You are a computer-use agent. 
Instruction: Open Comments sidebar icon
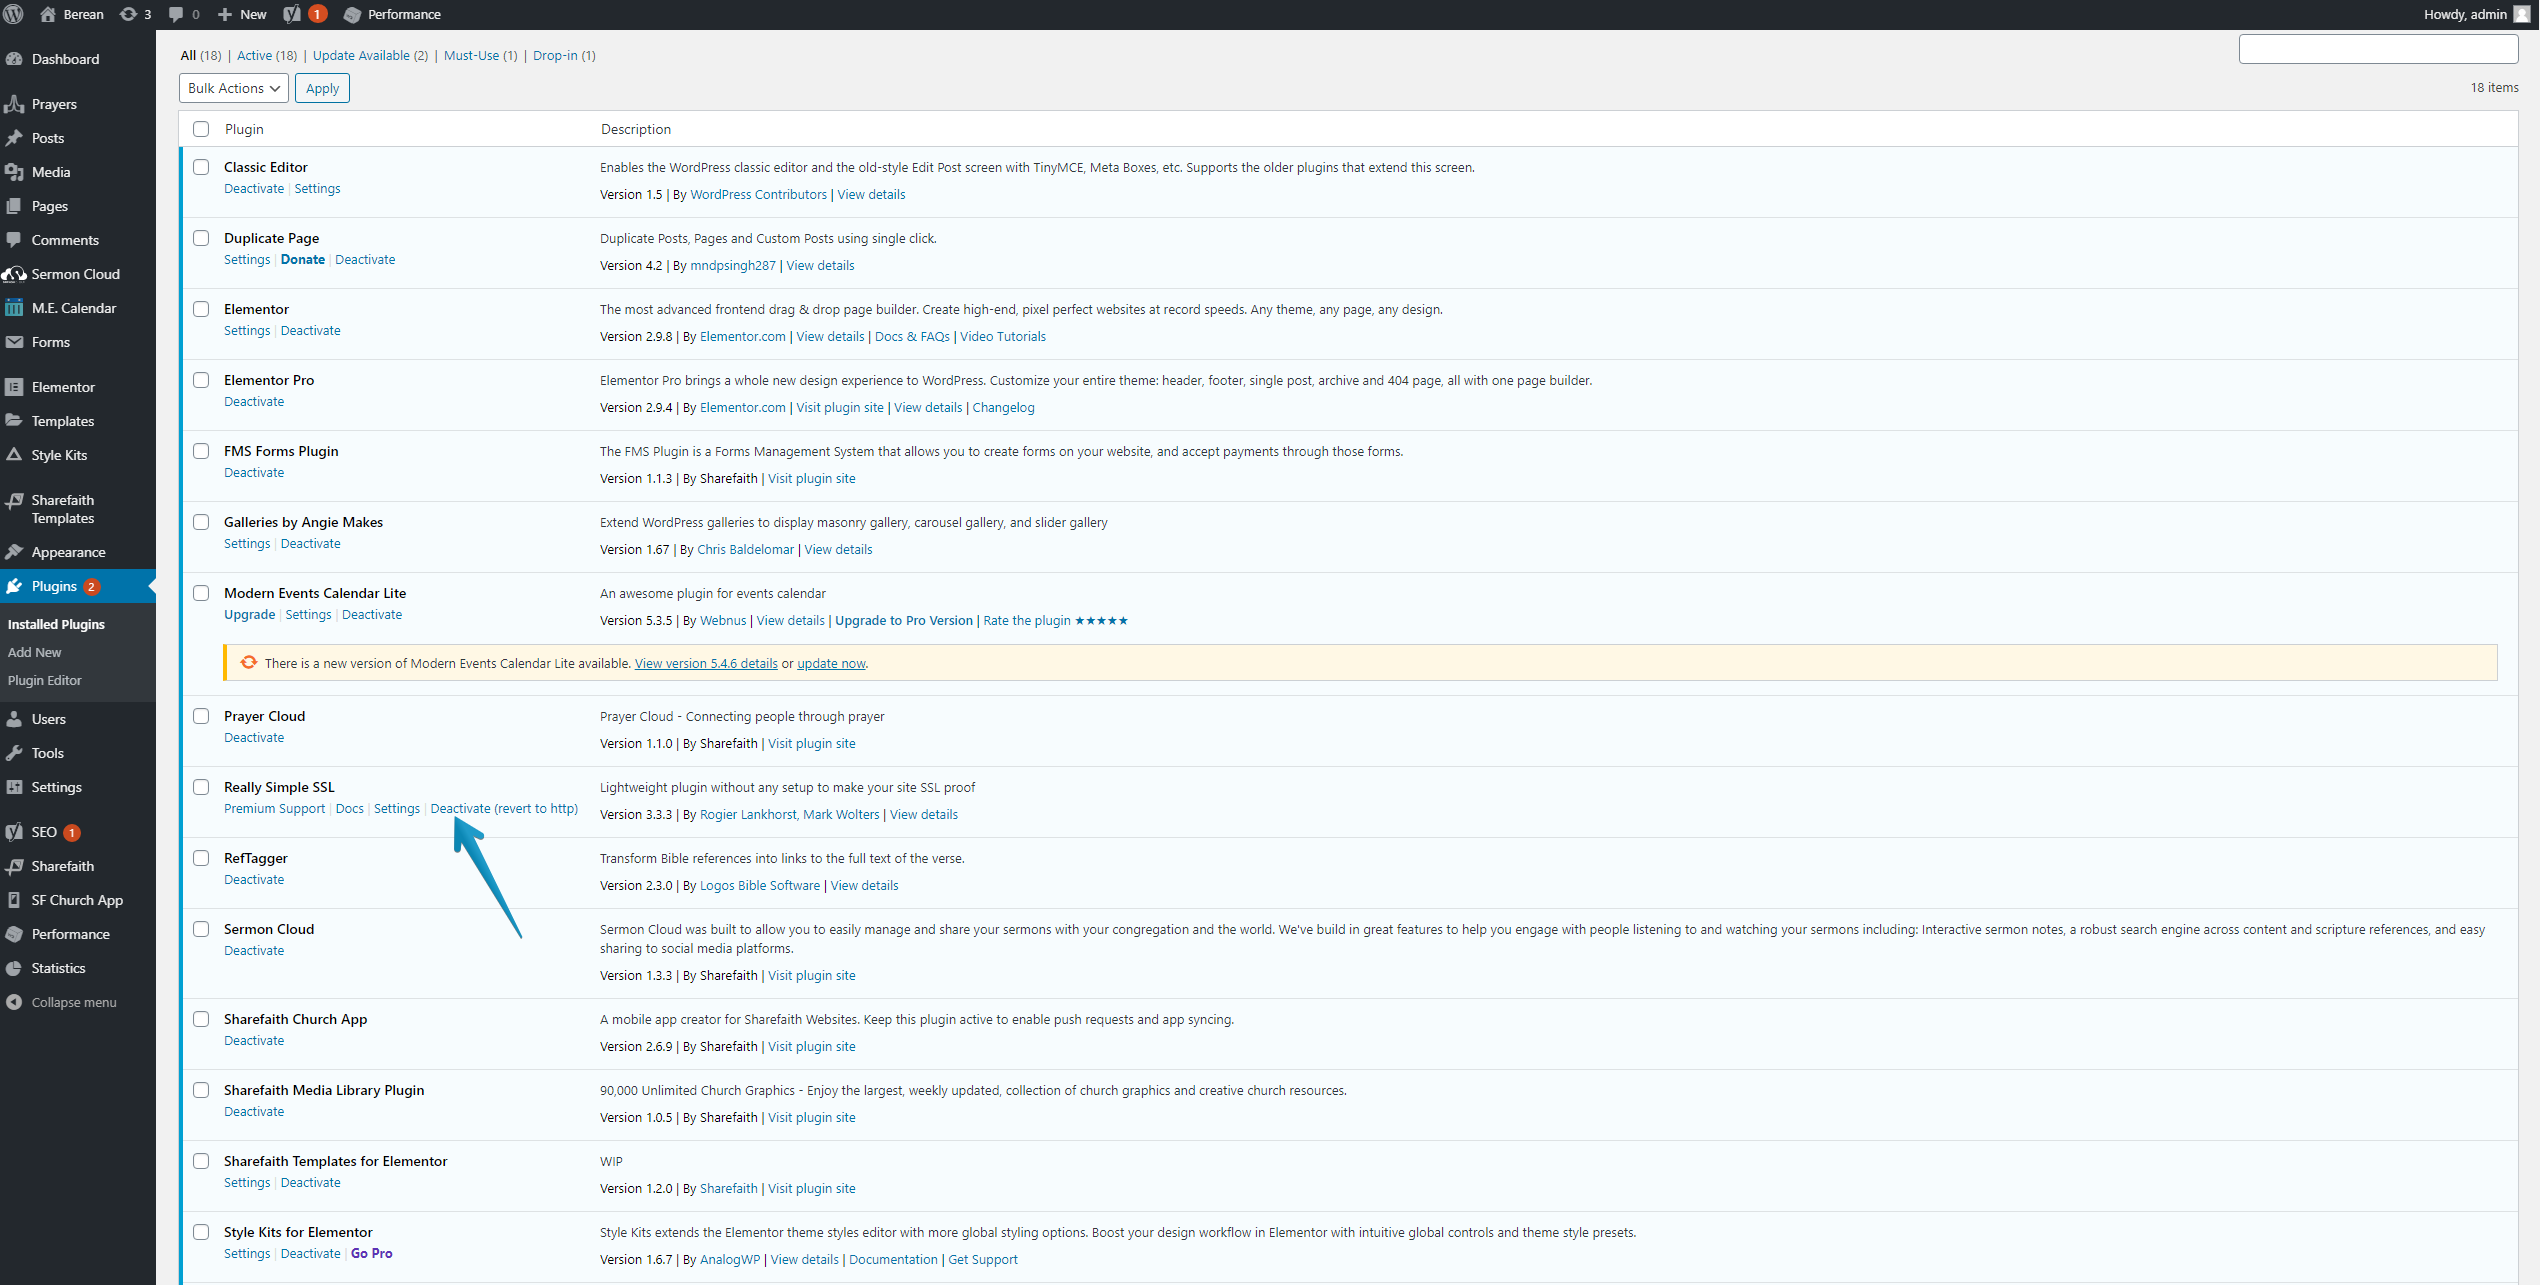click(x=14, y=240)
